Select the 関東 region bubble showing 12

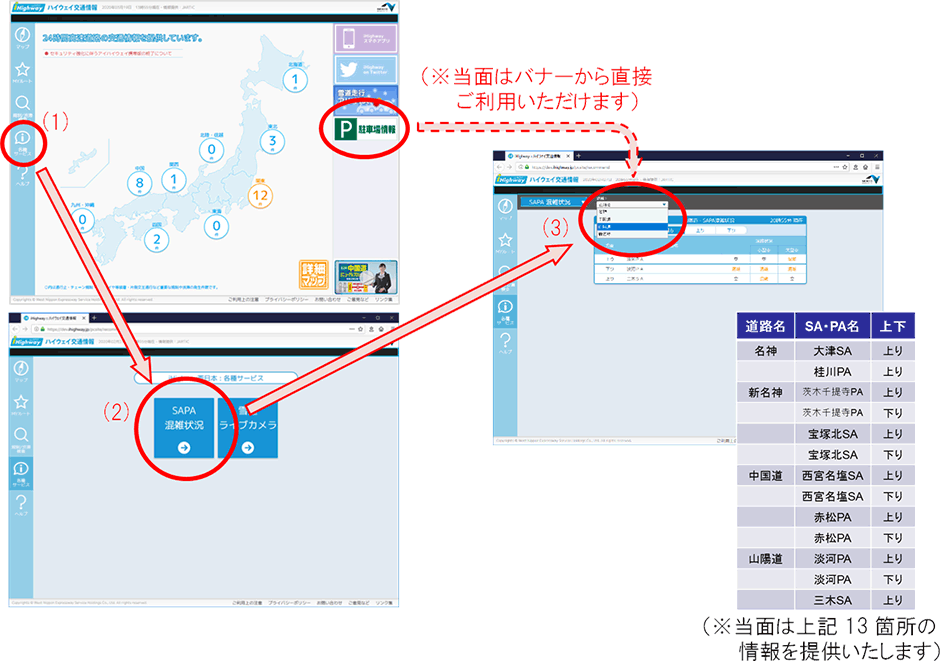[260, 195]
